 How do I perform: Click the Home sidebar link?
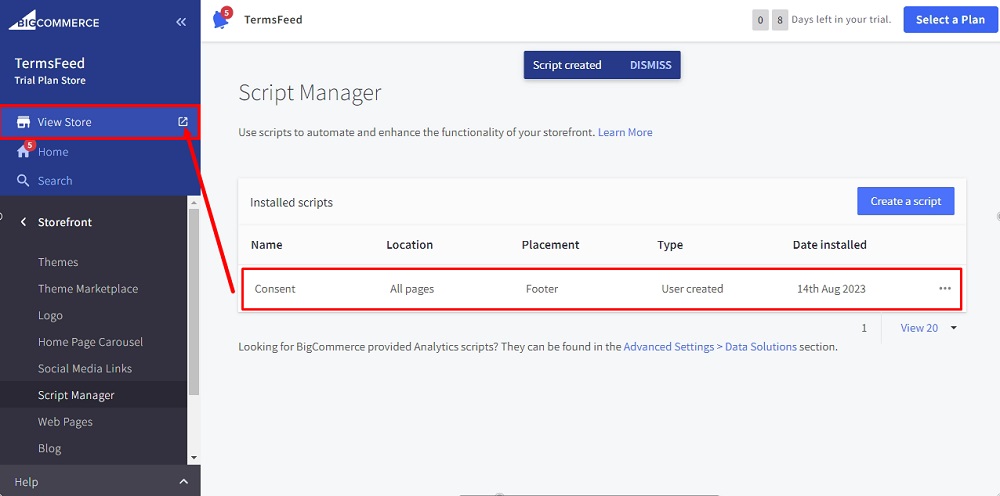[53, 152]
